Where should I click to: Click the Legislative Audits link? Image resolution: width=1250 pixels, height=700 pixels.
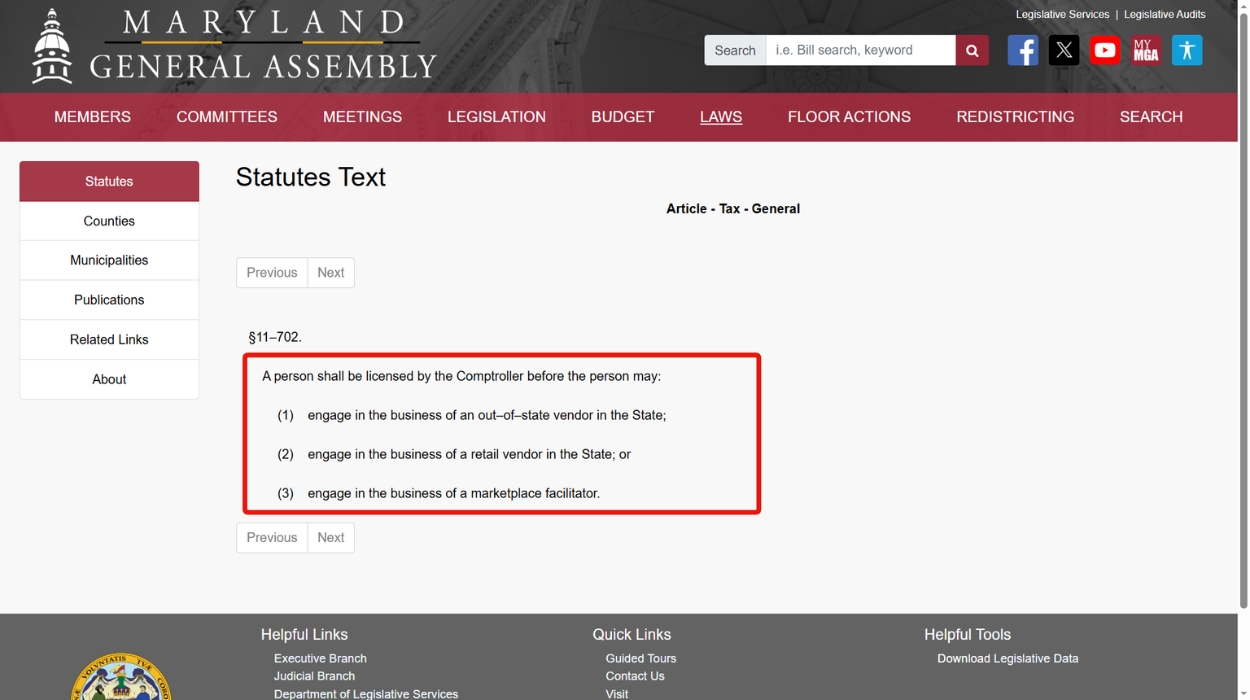1164,15
